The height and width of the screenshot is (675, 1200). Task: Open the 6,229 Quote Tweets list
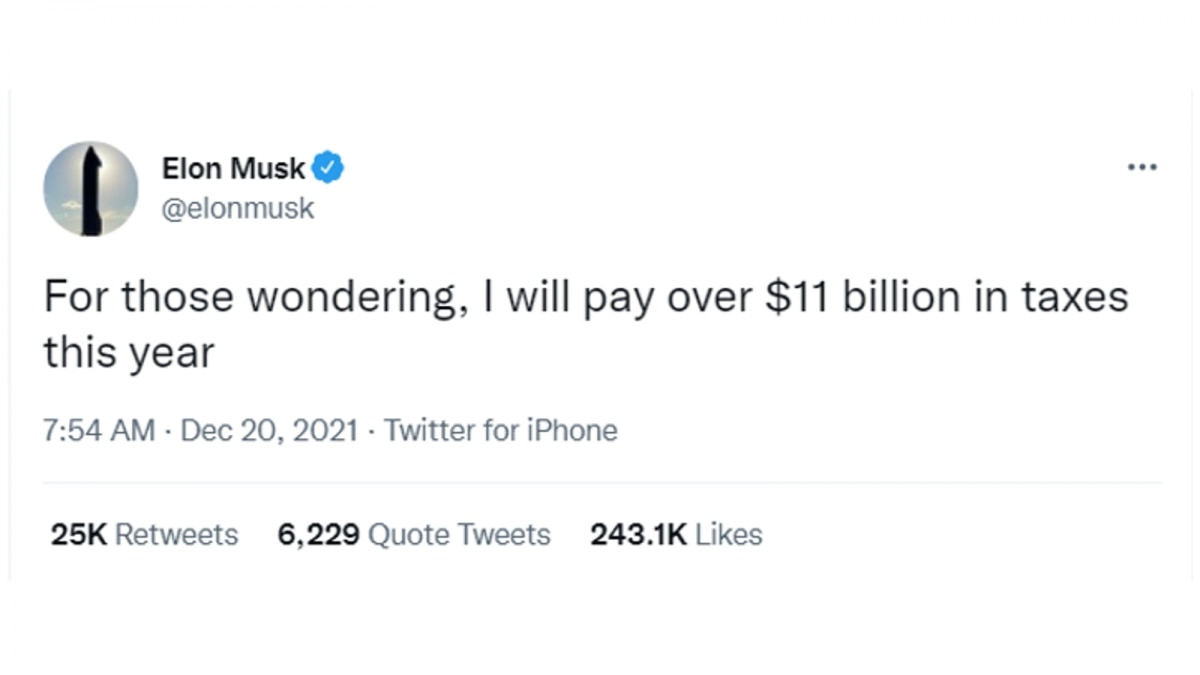[x=414, y=535]
